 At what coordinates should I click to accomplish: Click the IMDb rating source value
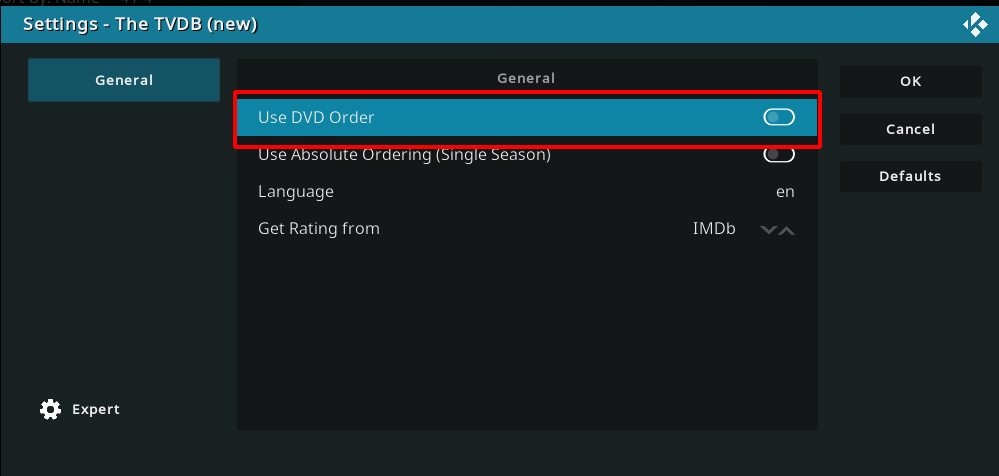pyautogui.click(x=714, y=229)
